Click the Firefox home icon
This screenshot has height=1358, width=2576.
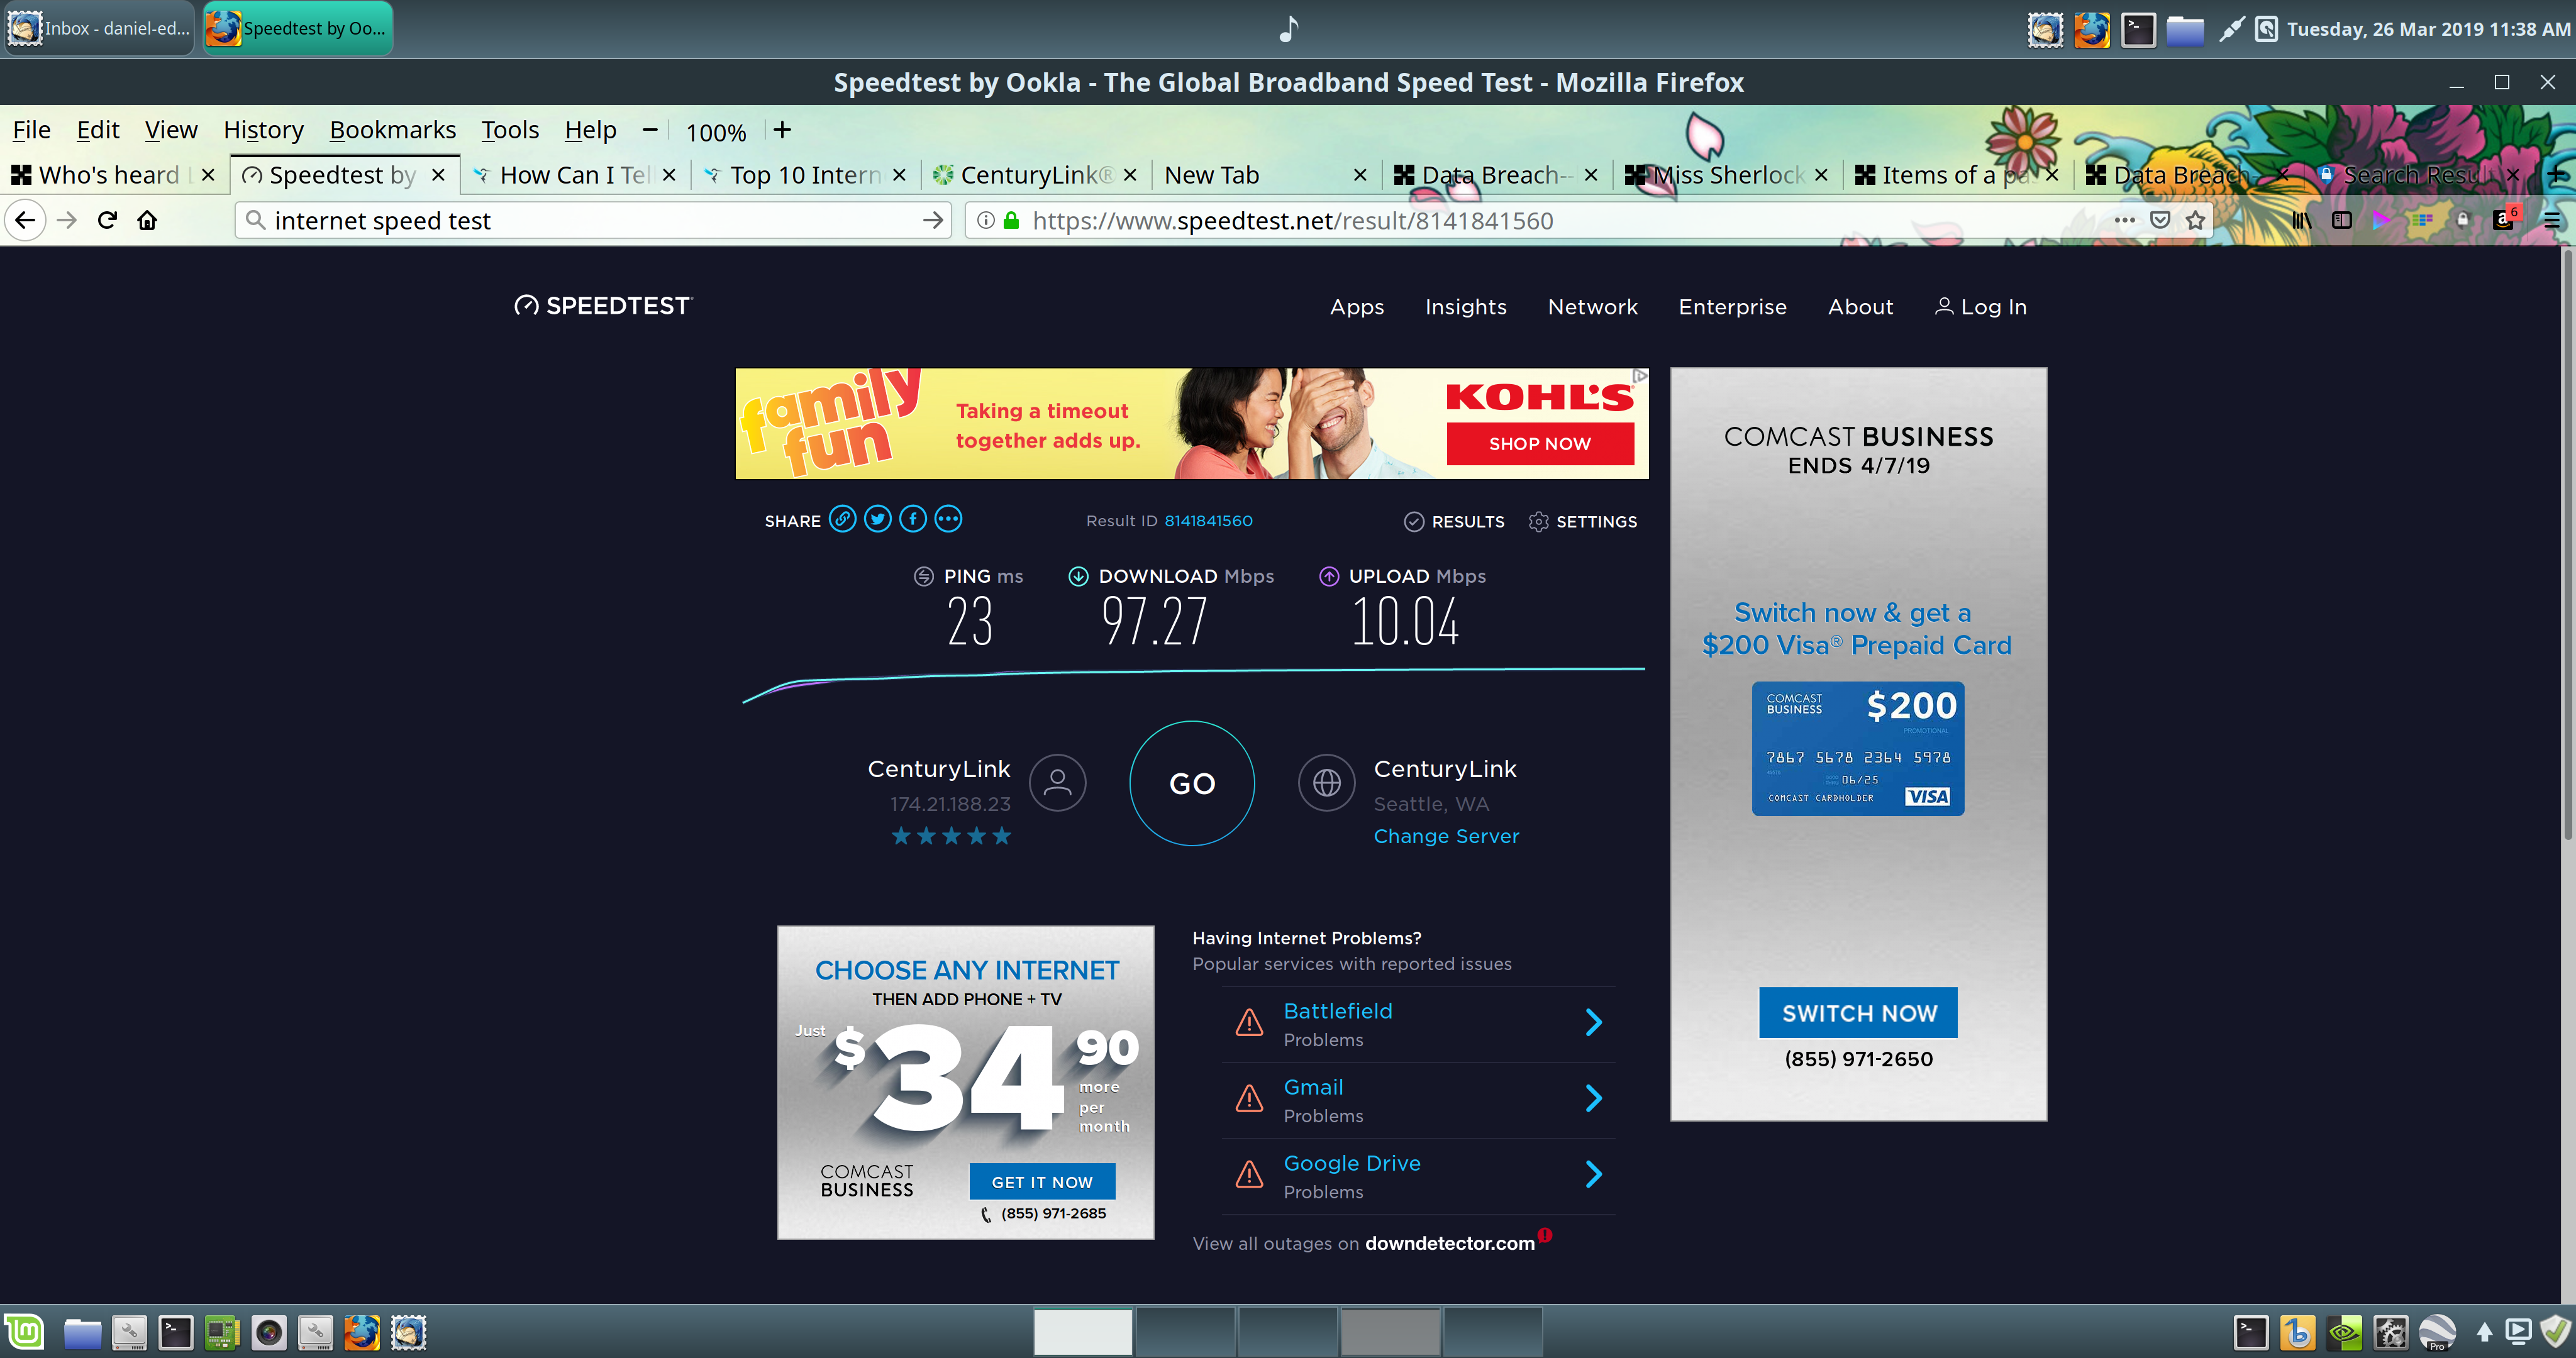coord(147,220)
